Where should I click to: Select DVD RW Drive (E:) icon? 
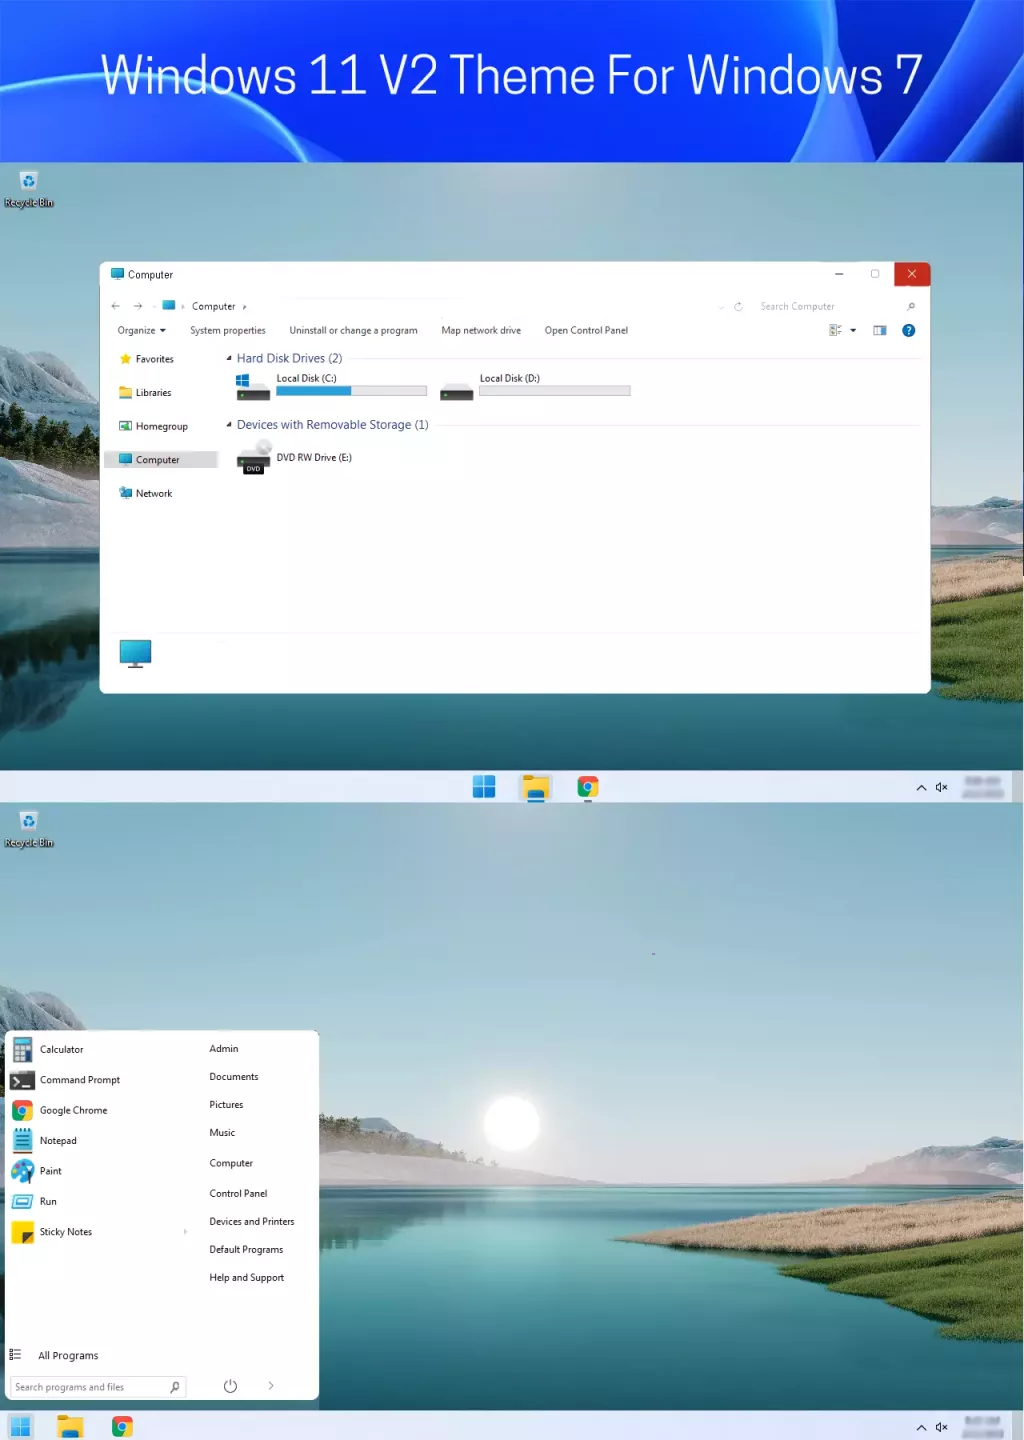pos(254,459)
